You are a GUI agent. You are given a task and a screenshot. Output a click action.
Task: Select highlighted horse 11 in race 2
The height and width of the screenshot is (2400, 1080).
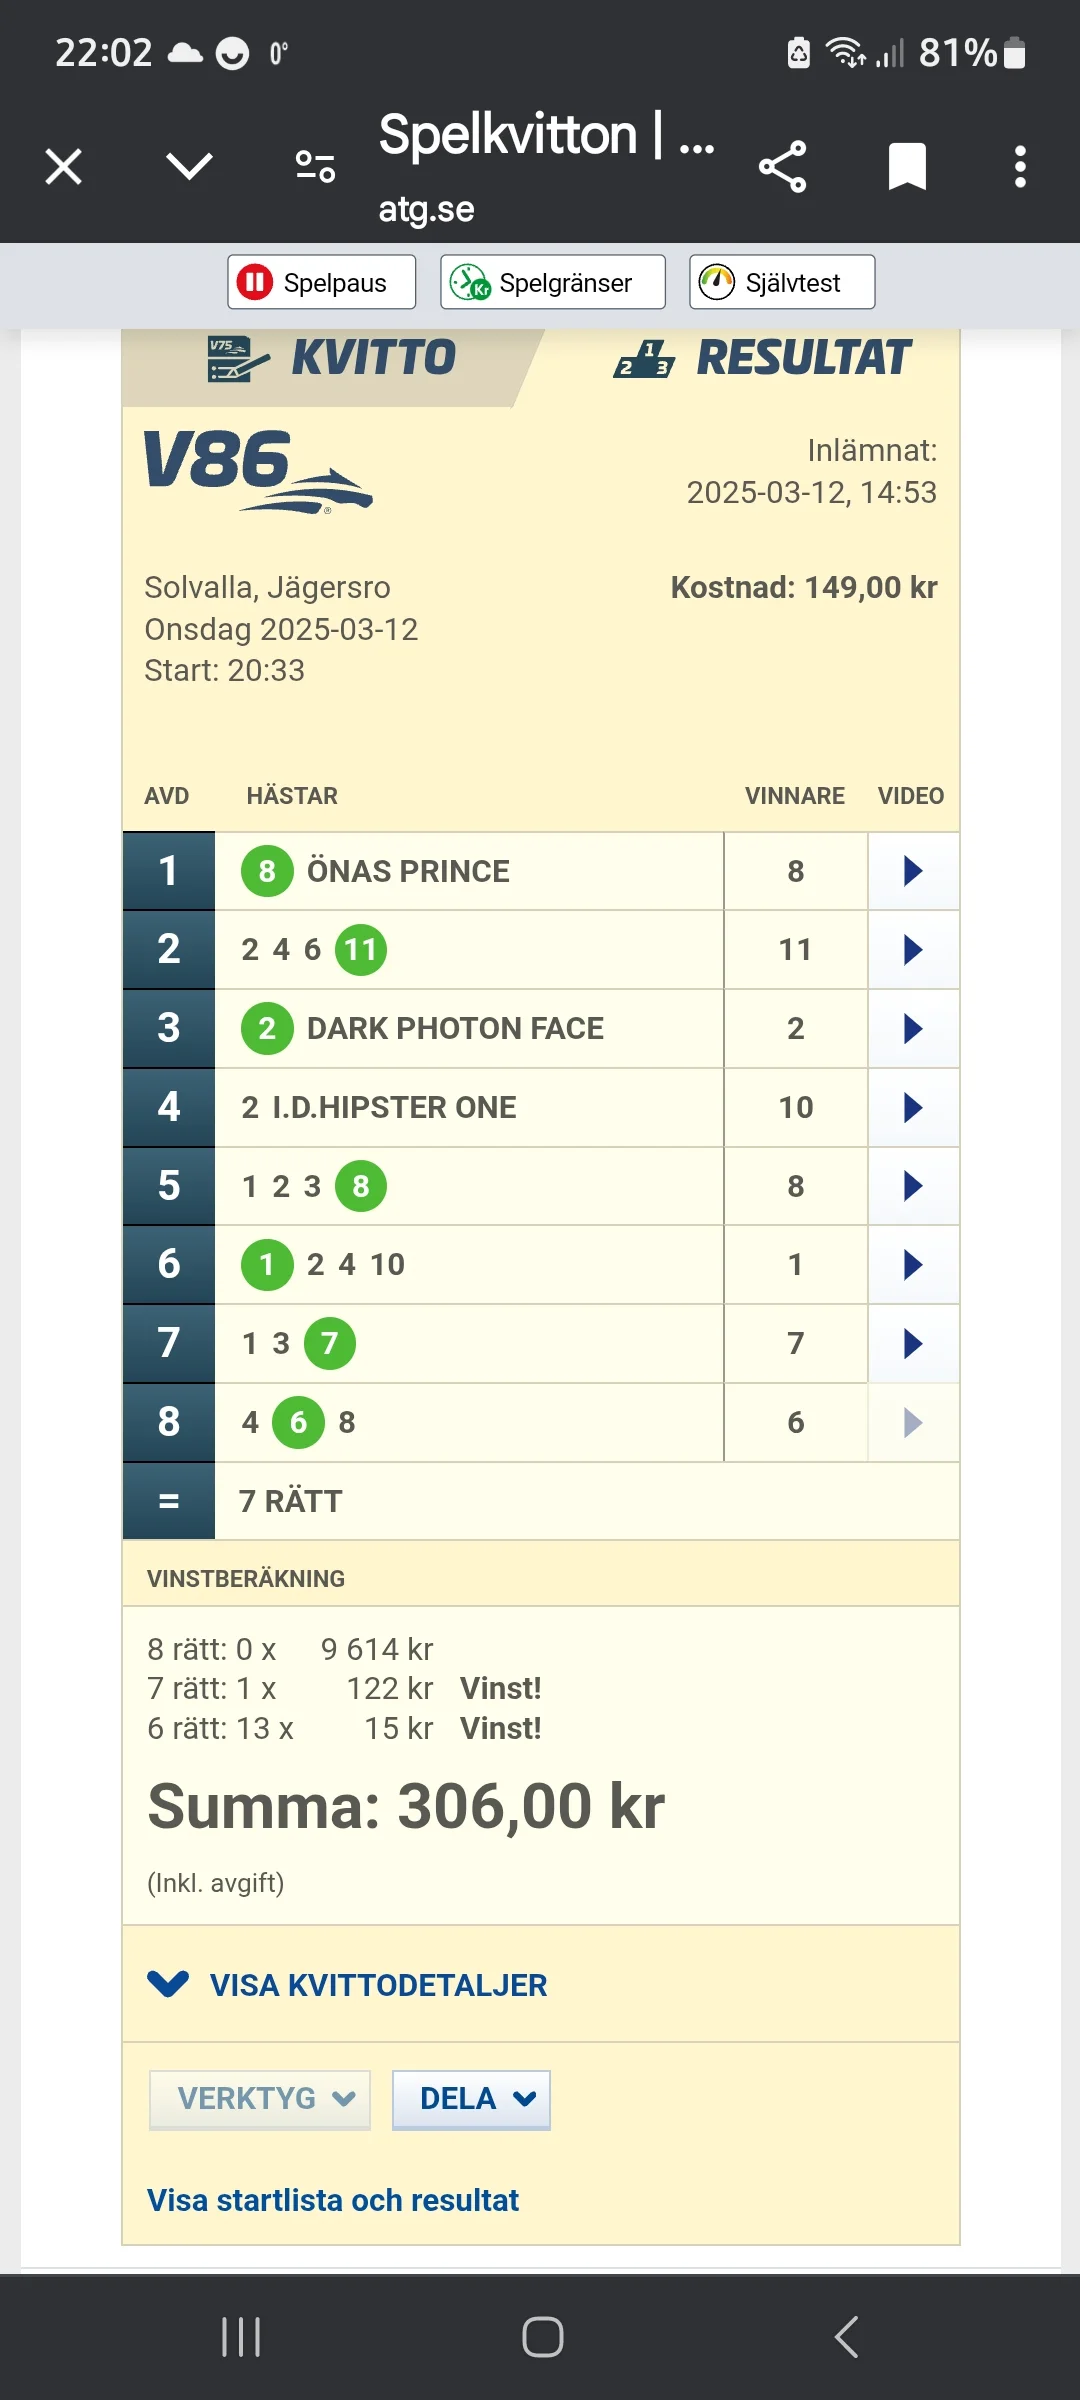pyautogui.click(x=360, y=950)
